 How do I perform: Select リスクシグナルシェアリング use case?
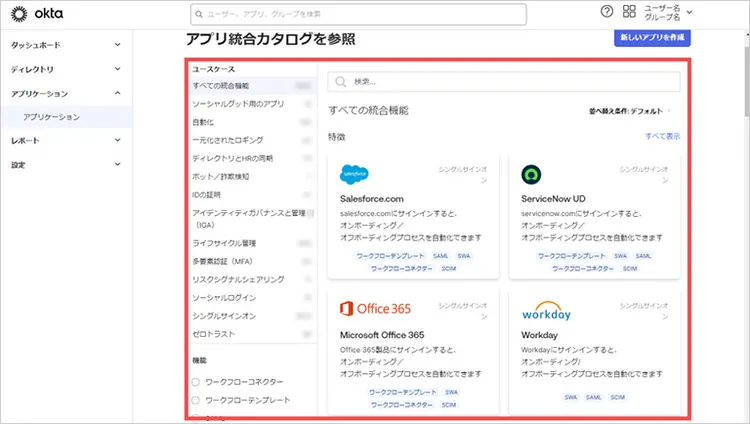tap(238, 279)
